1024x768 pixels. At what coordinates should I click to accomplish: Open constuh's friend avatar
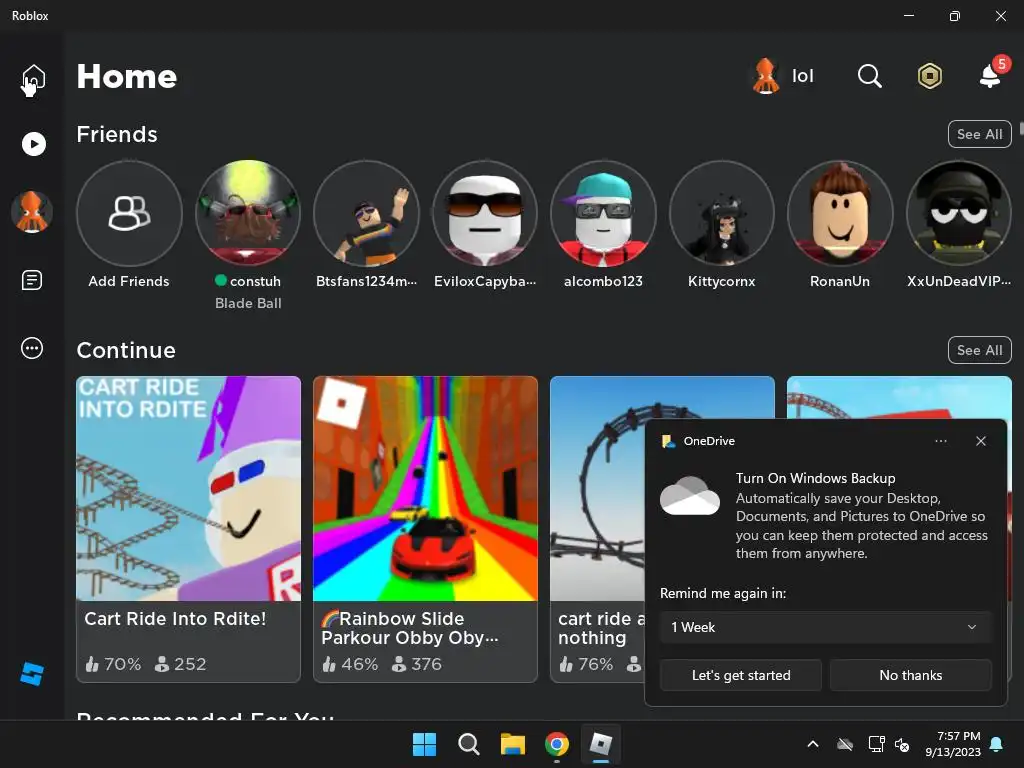(248, 214)
